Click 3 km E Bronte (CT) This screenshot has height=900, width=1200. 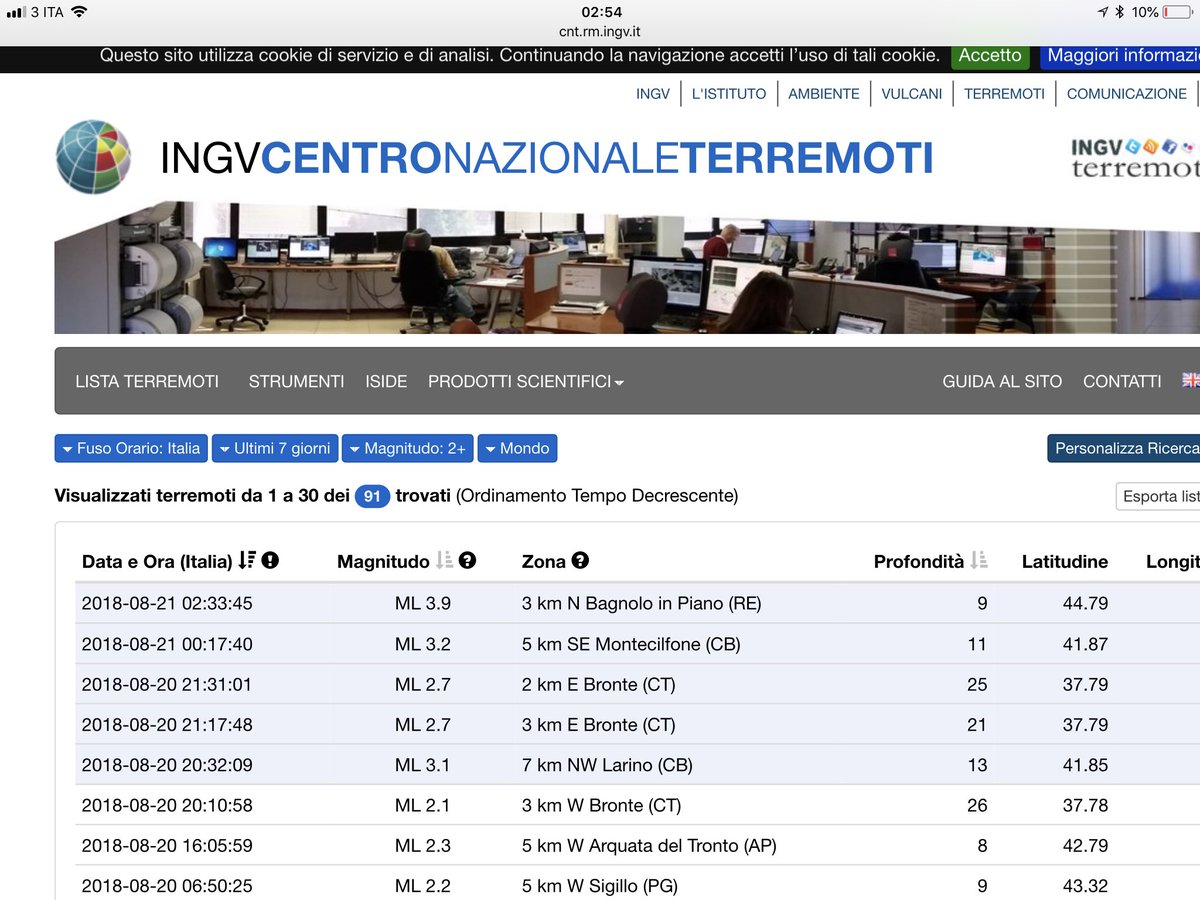[598, 725]
